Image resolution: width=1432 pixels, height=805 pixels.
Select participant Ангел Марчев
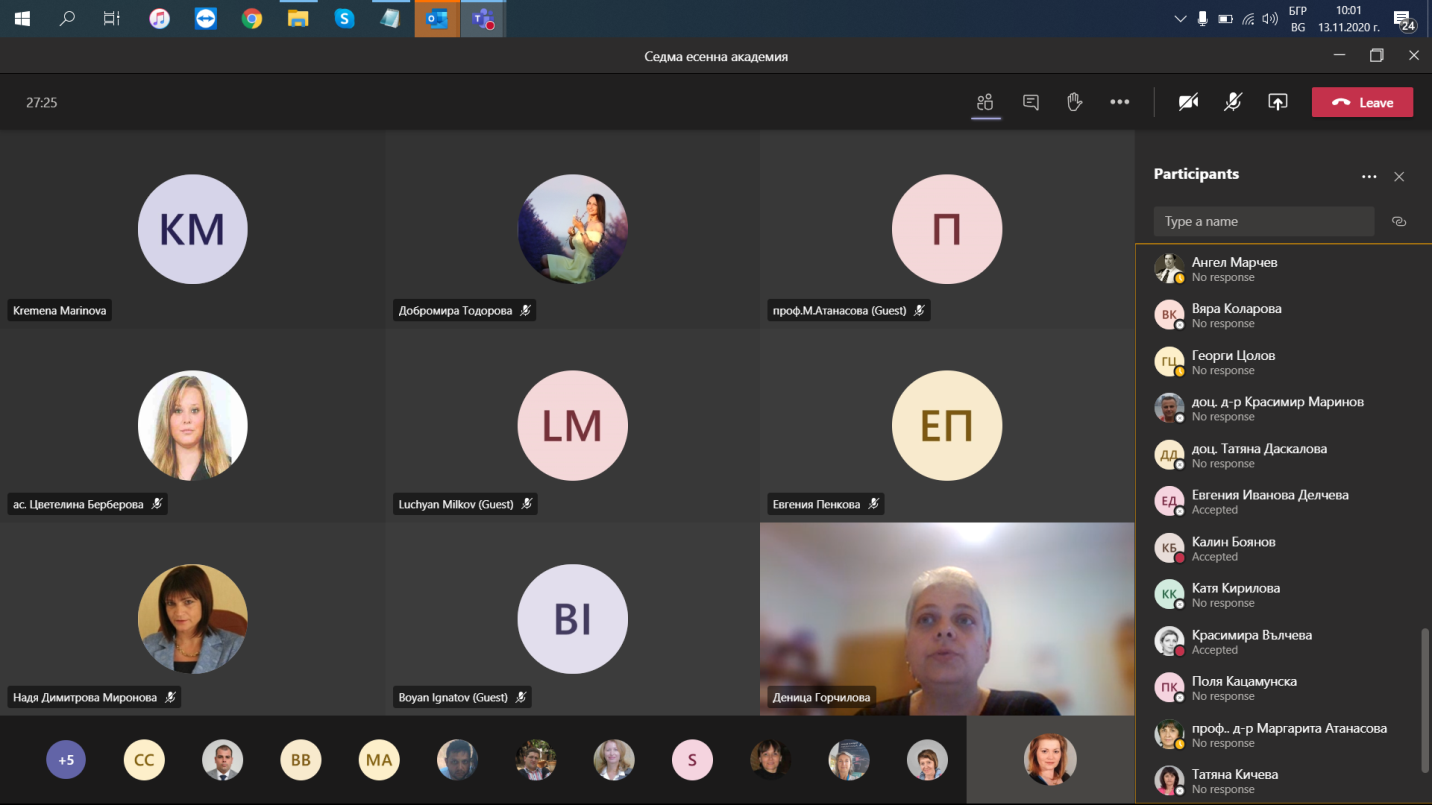1285,269
